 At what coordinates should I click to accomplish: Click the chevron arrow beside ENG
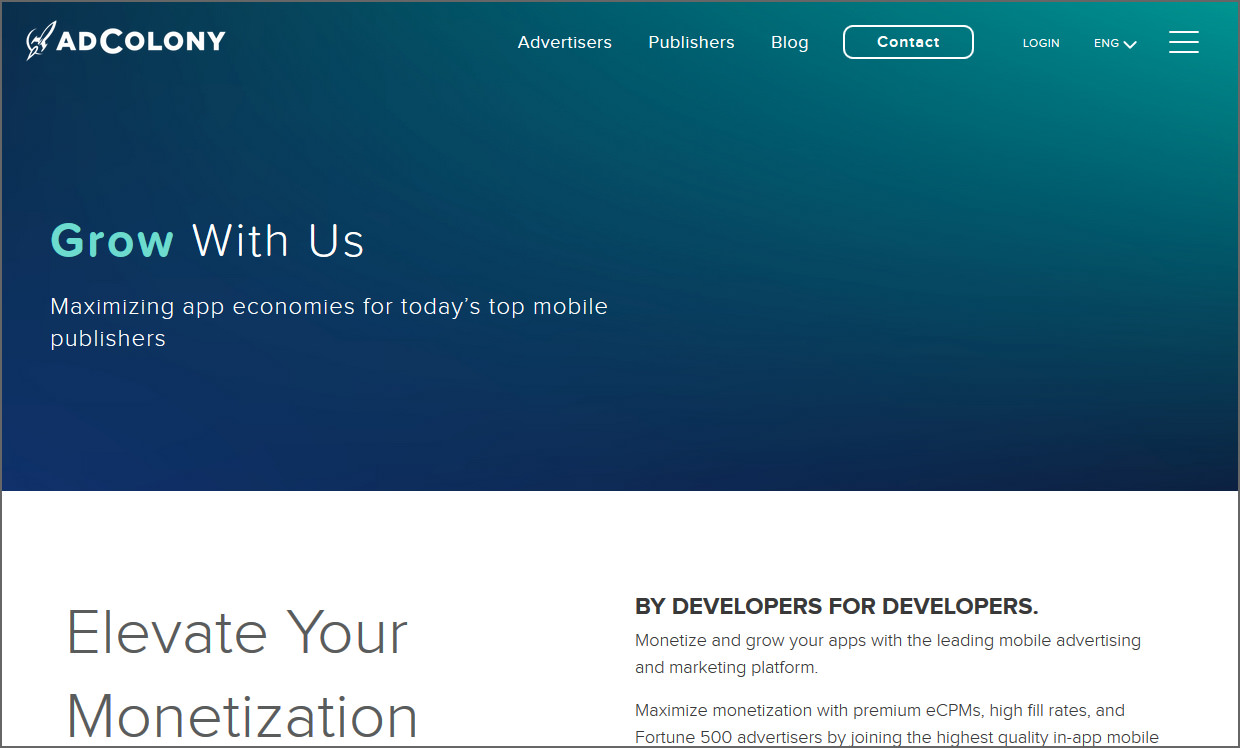point(1130,44)
